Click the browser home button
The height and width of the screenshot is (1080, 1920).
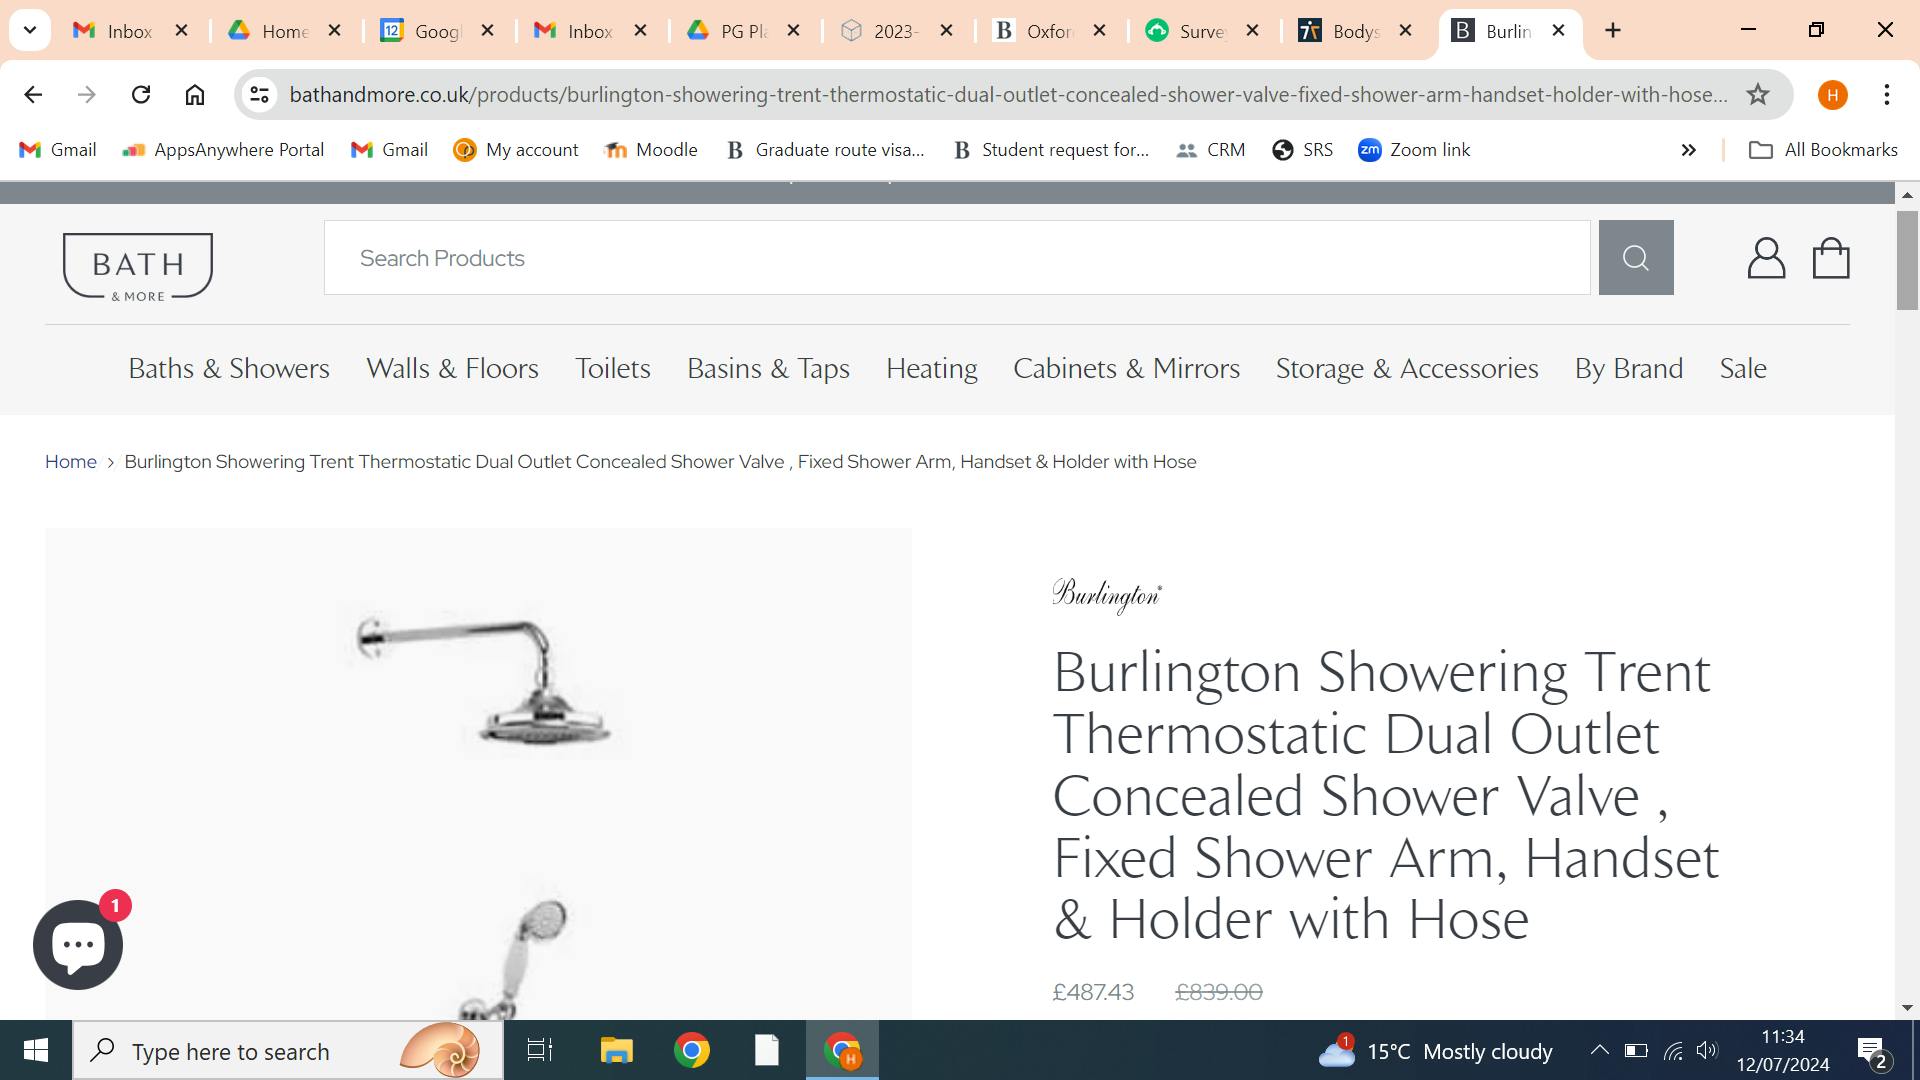(195, 95)
